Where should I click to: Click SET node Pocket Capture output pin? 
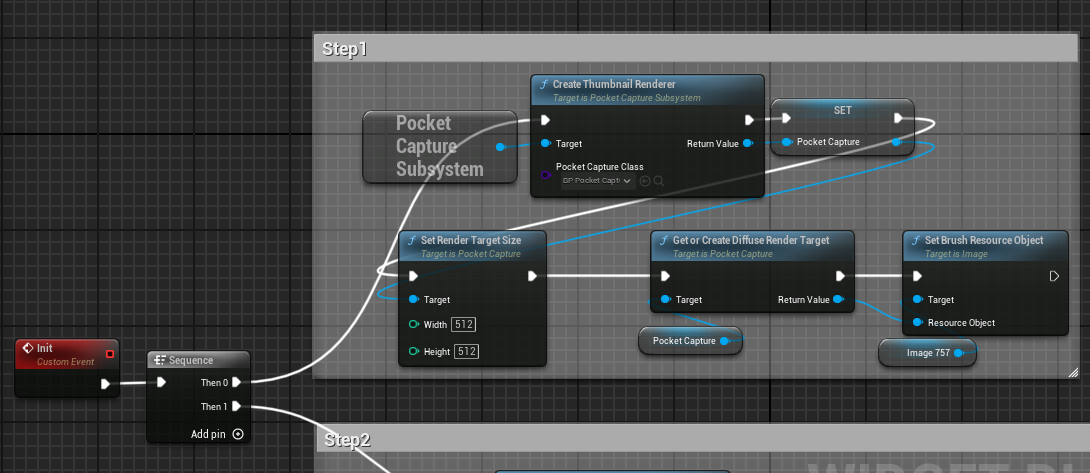[897, 142]
